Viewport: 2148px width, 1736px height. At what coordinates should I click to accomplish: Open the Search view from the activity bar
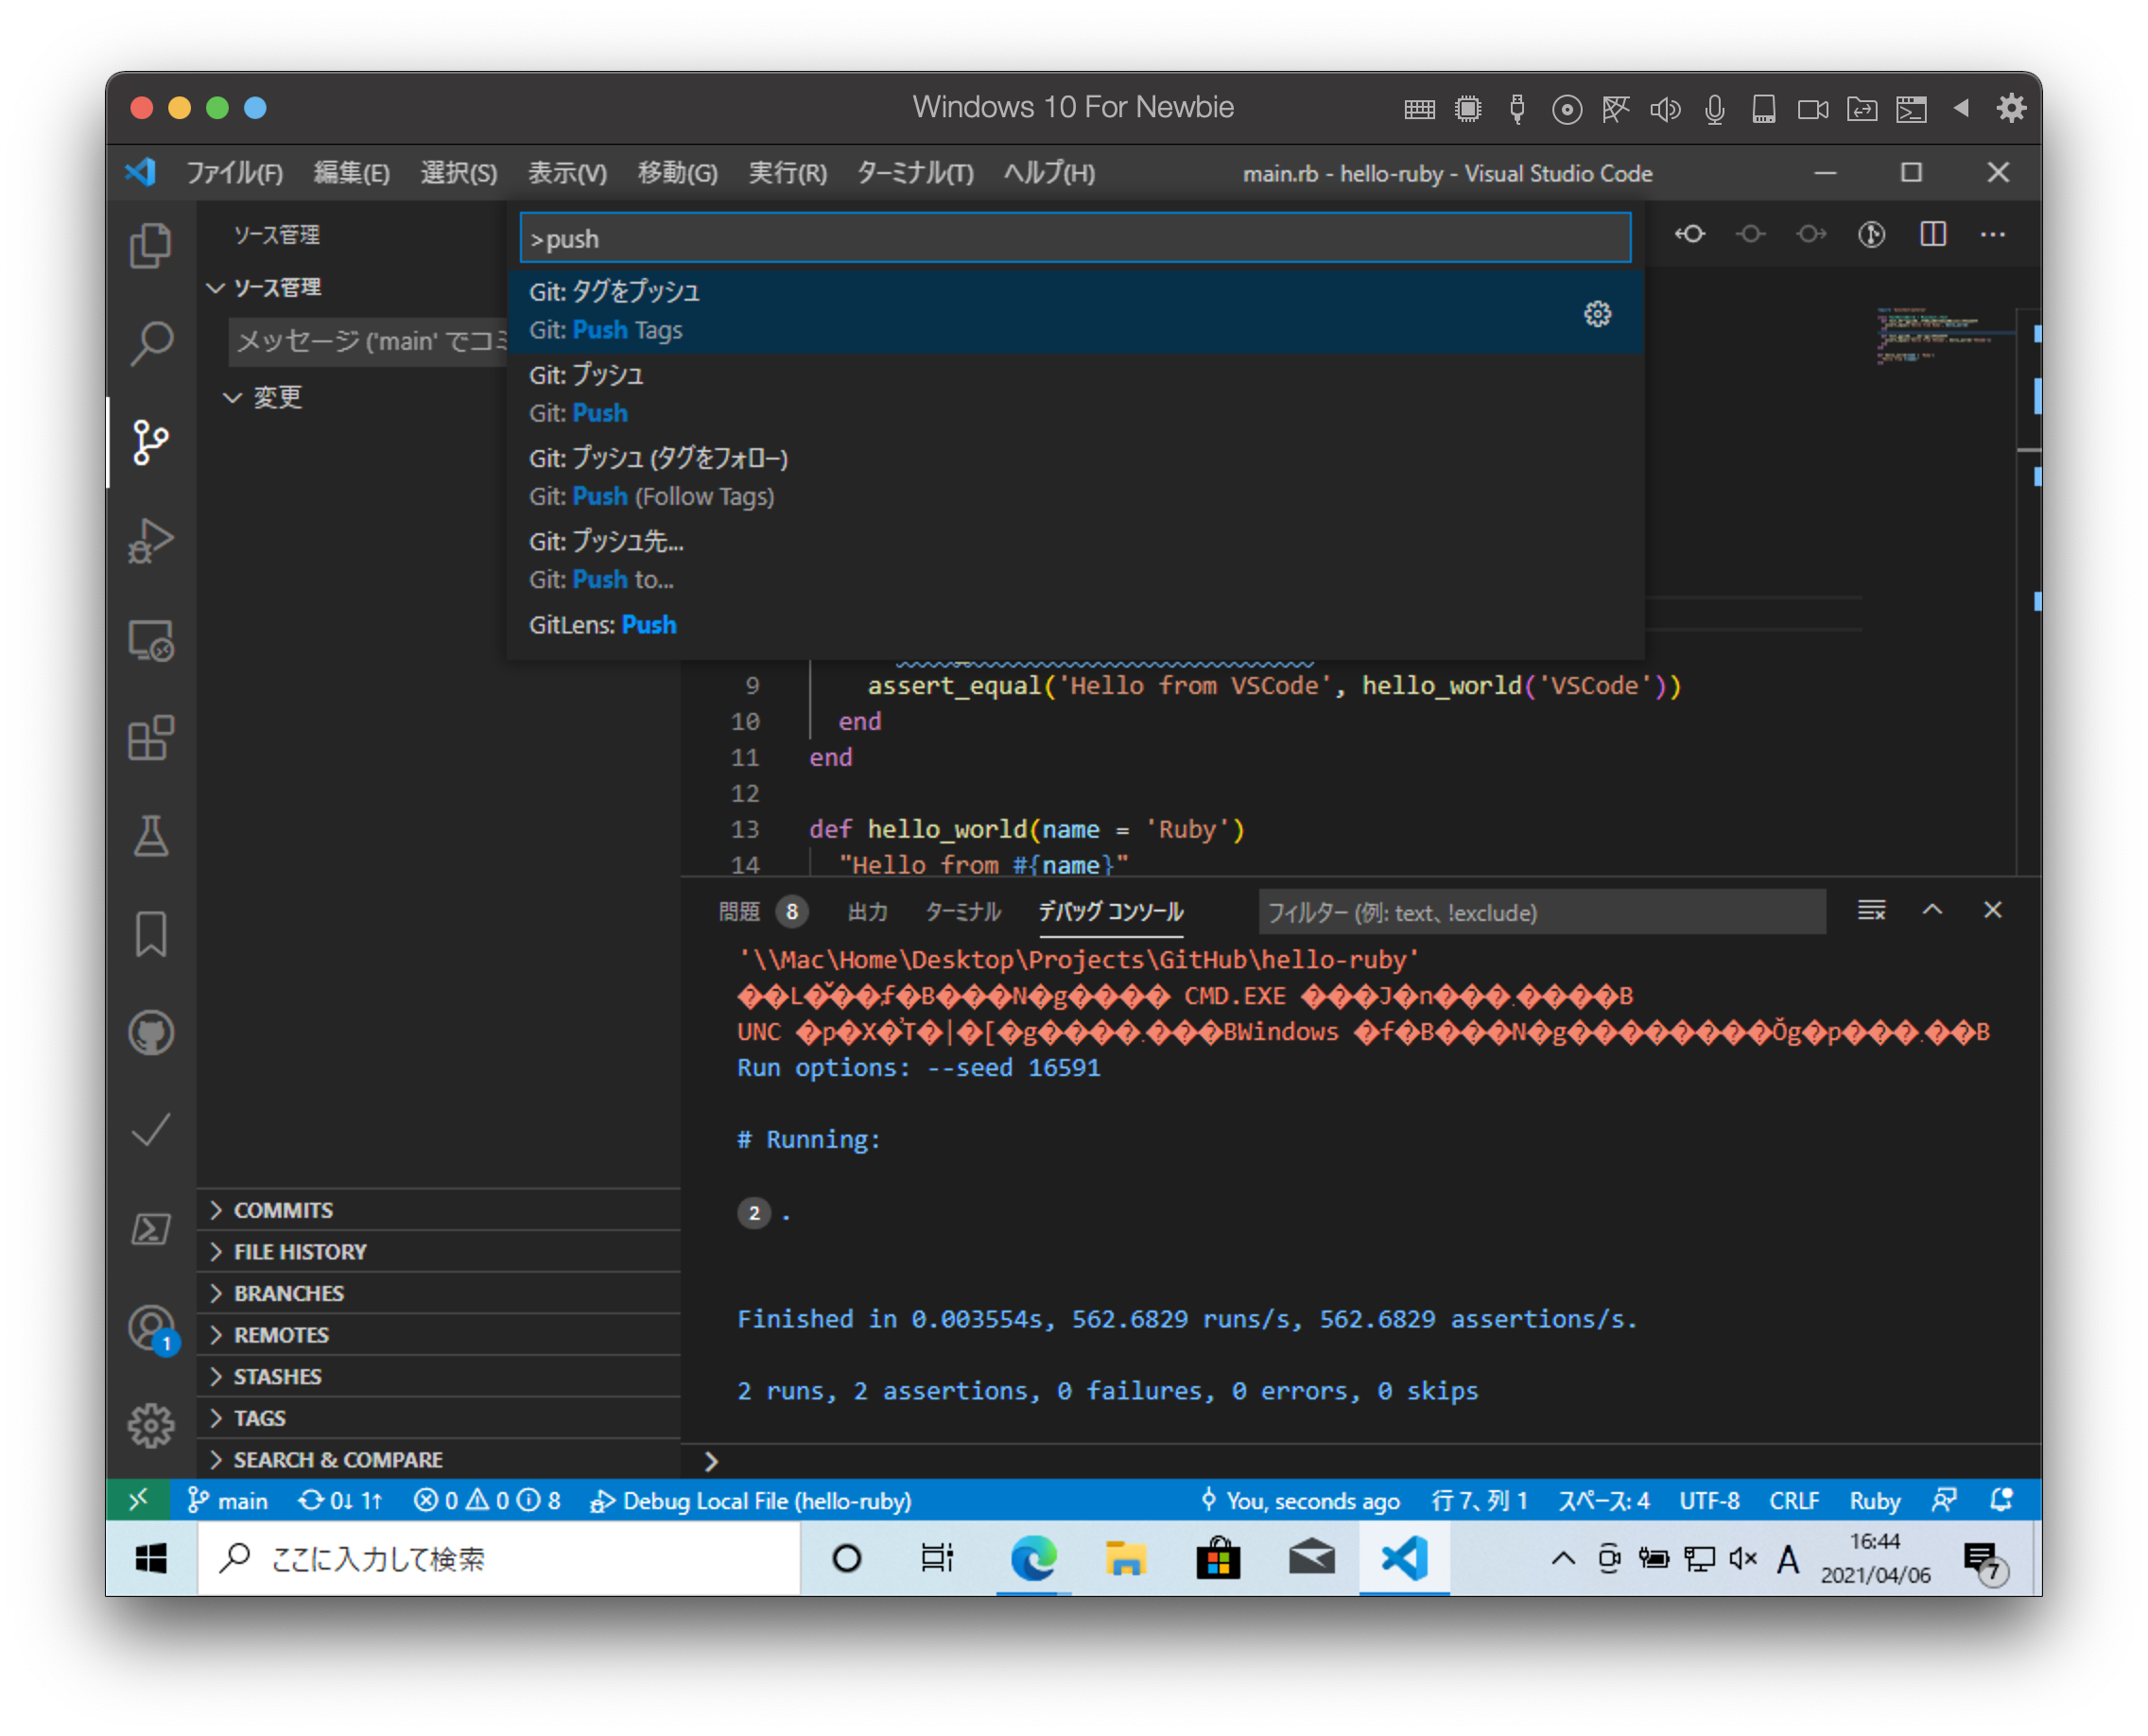click(x=150, y=342)
